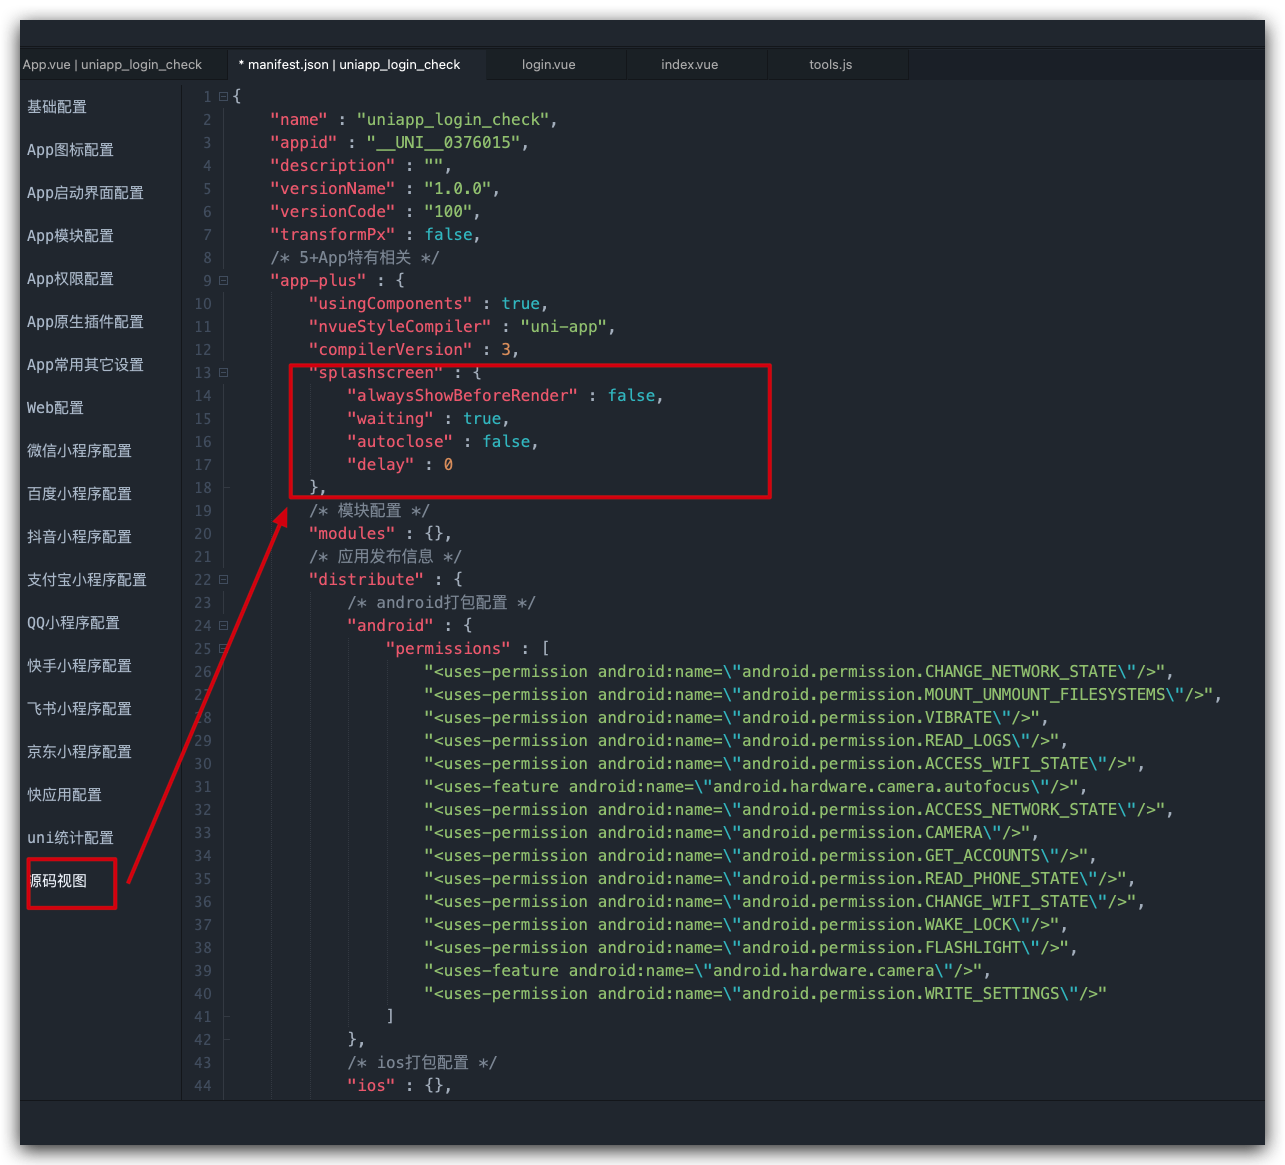
Task: Open the index.vue tab
Action: pyautogui.click(x=689, y=64)
